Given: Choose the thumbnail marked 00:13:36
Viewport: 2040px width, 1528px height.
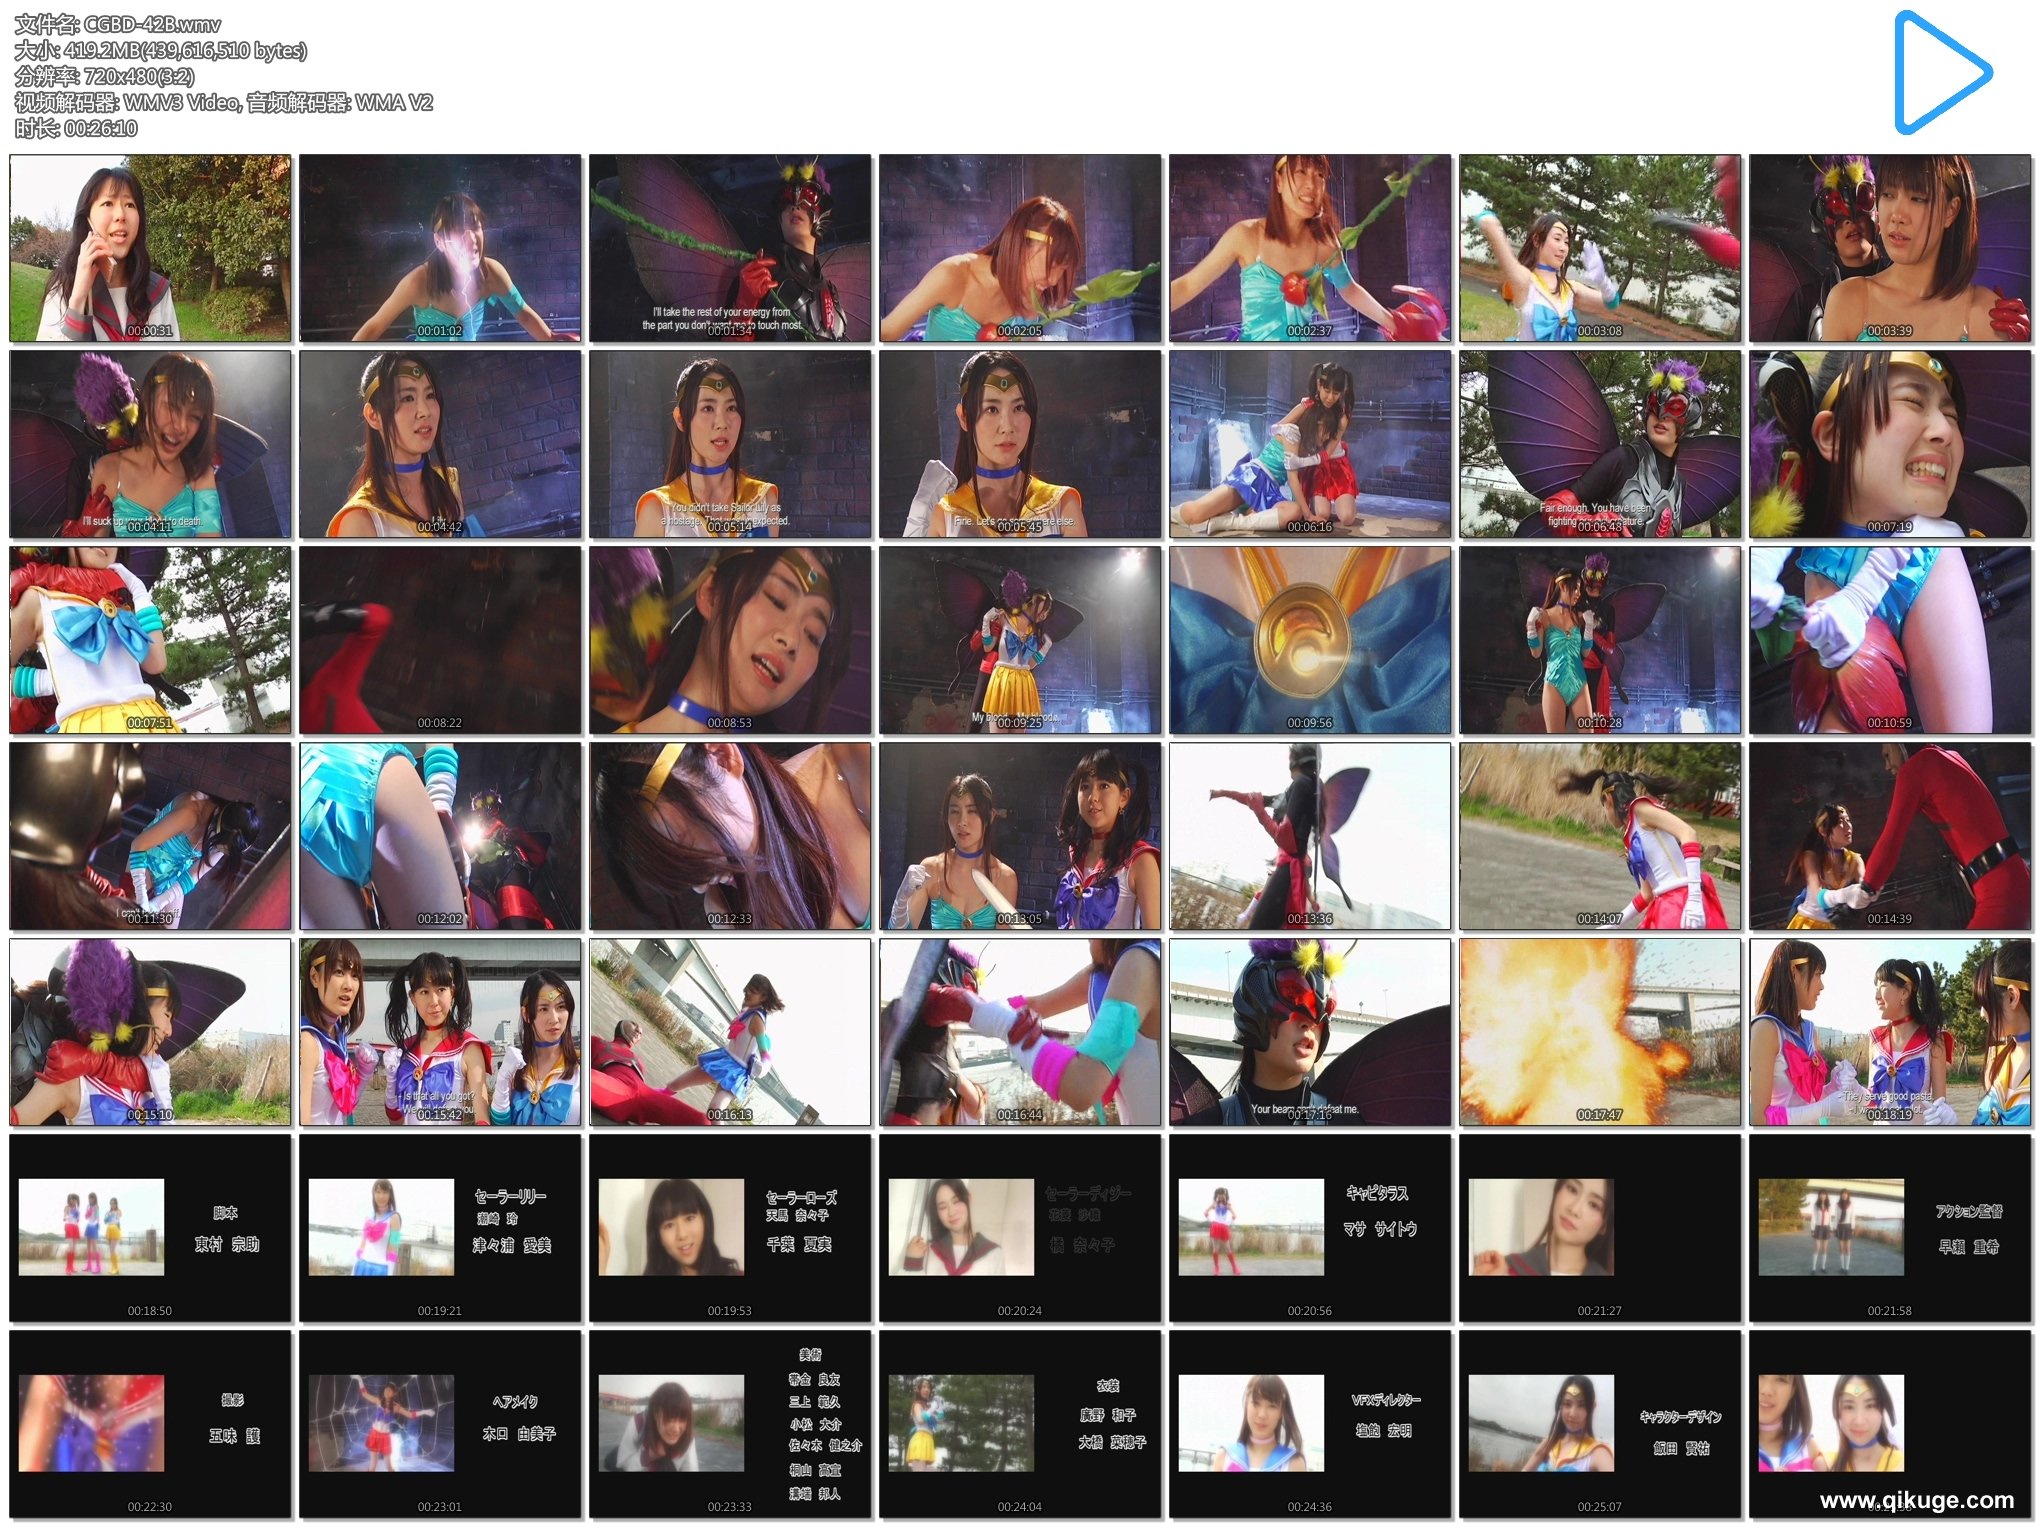Looking at the screenshot, I should tap(1310, 836).
